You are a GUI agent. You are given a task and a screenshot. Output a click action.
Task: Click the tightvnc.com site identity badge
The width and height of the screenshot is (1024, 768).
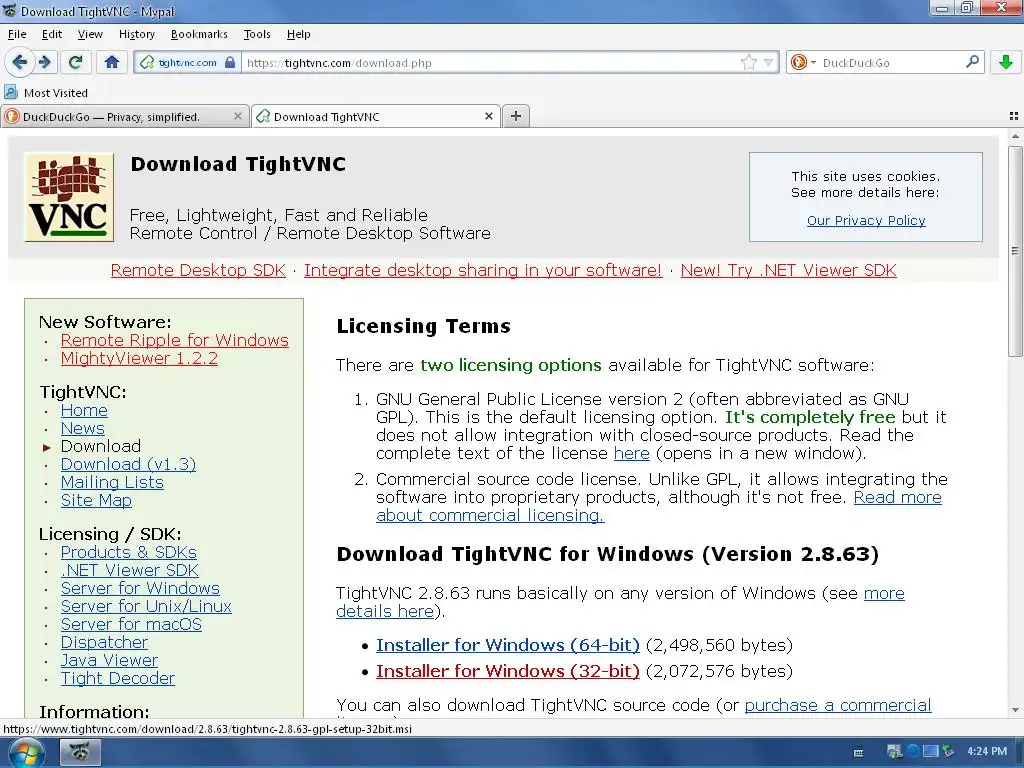coord(187,63)
